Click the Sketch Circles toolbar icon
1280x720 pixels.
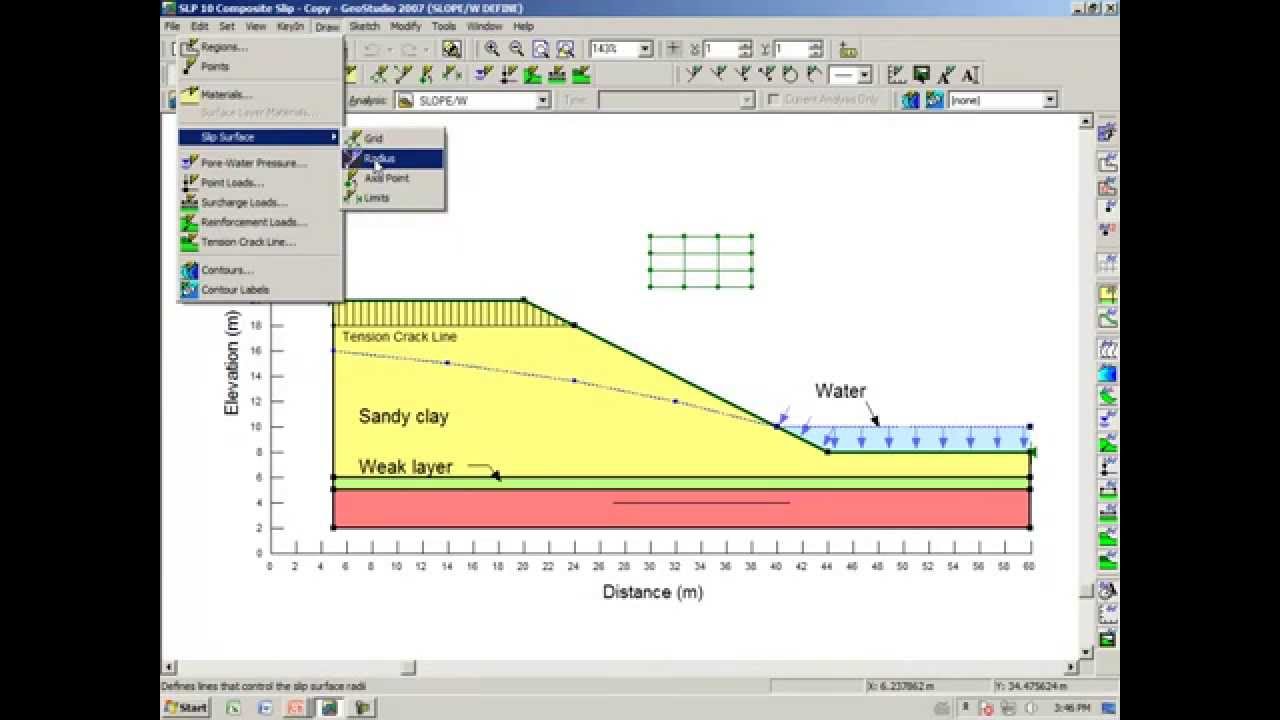click(x=791, y=75)
